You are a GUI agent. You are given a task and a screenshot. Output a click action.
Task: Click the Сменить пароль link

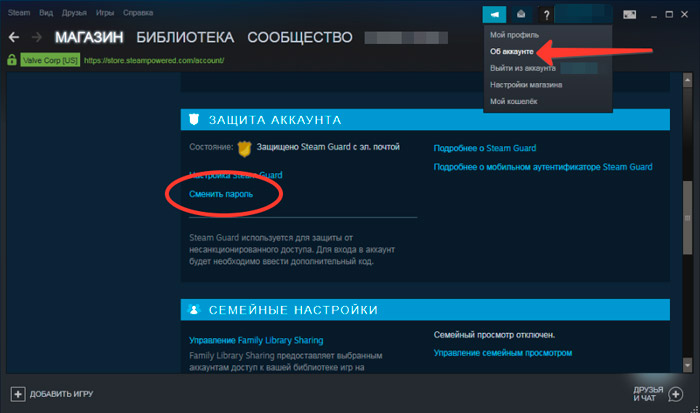coord(221,194)
